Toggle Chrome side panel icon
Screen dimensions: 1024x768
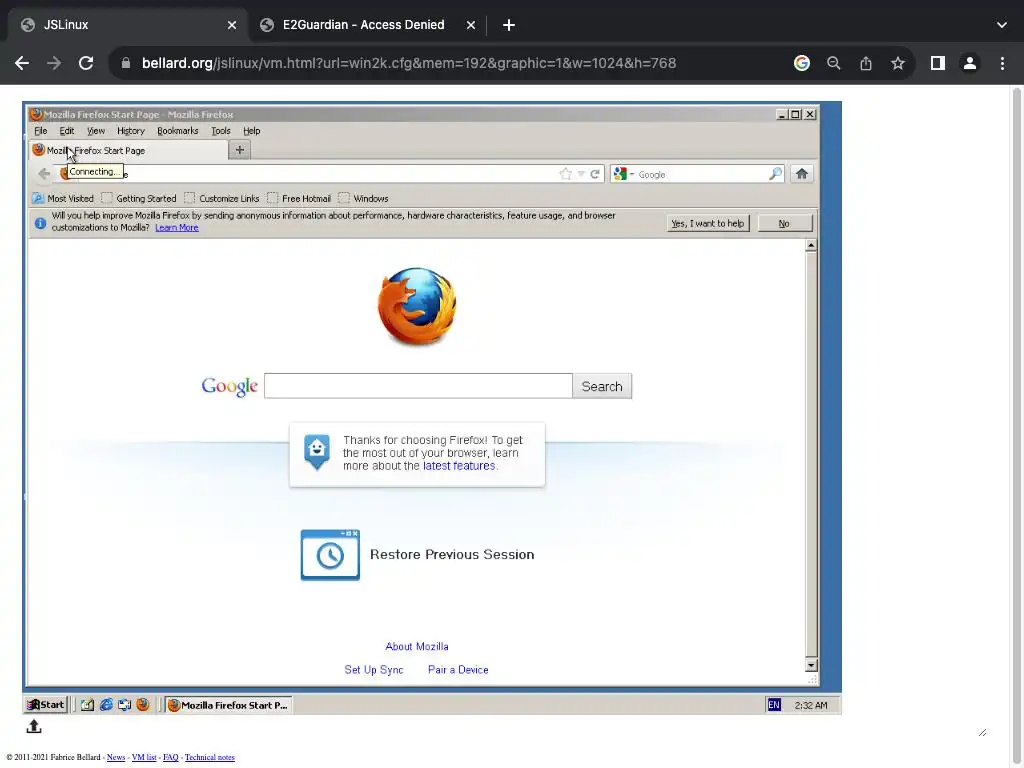[x=937, y=63]
